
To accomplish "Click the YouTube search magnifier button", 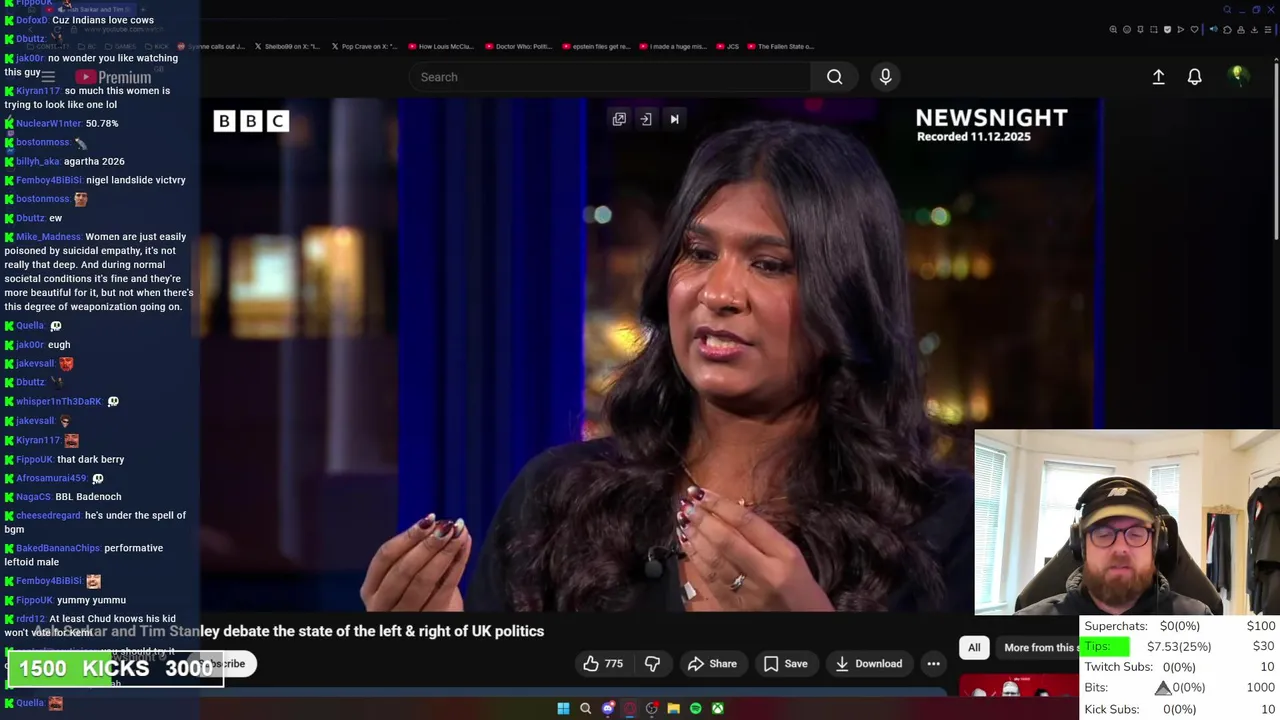I will 834,77.
